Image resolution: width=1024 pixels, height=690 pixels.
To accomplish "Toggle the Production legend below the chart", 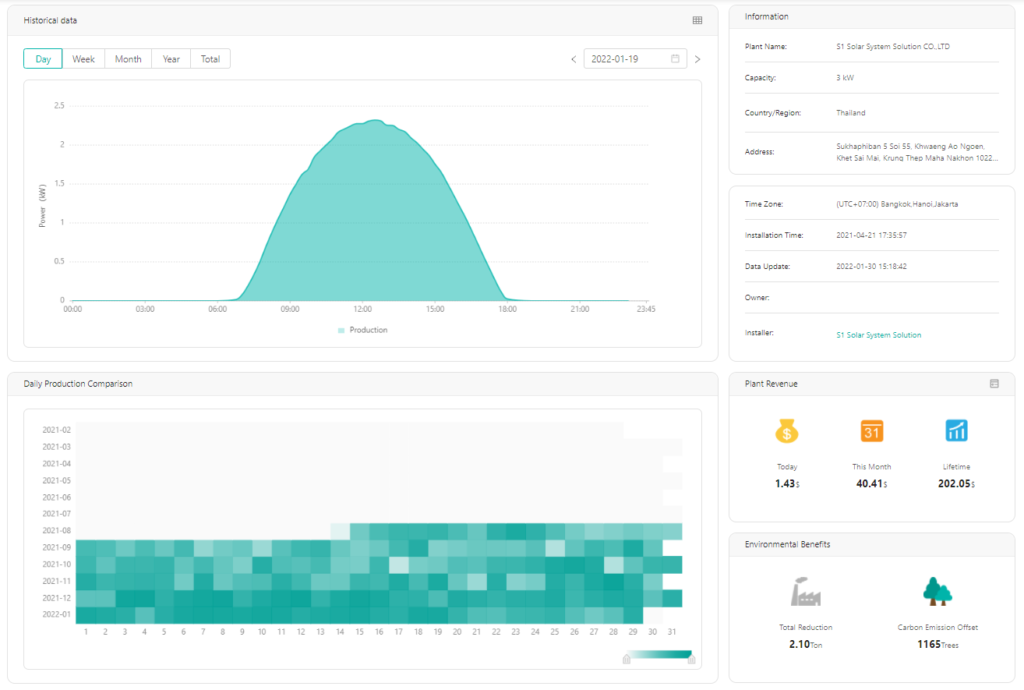I will point(360,330).
